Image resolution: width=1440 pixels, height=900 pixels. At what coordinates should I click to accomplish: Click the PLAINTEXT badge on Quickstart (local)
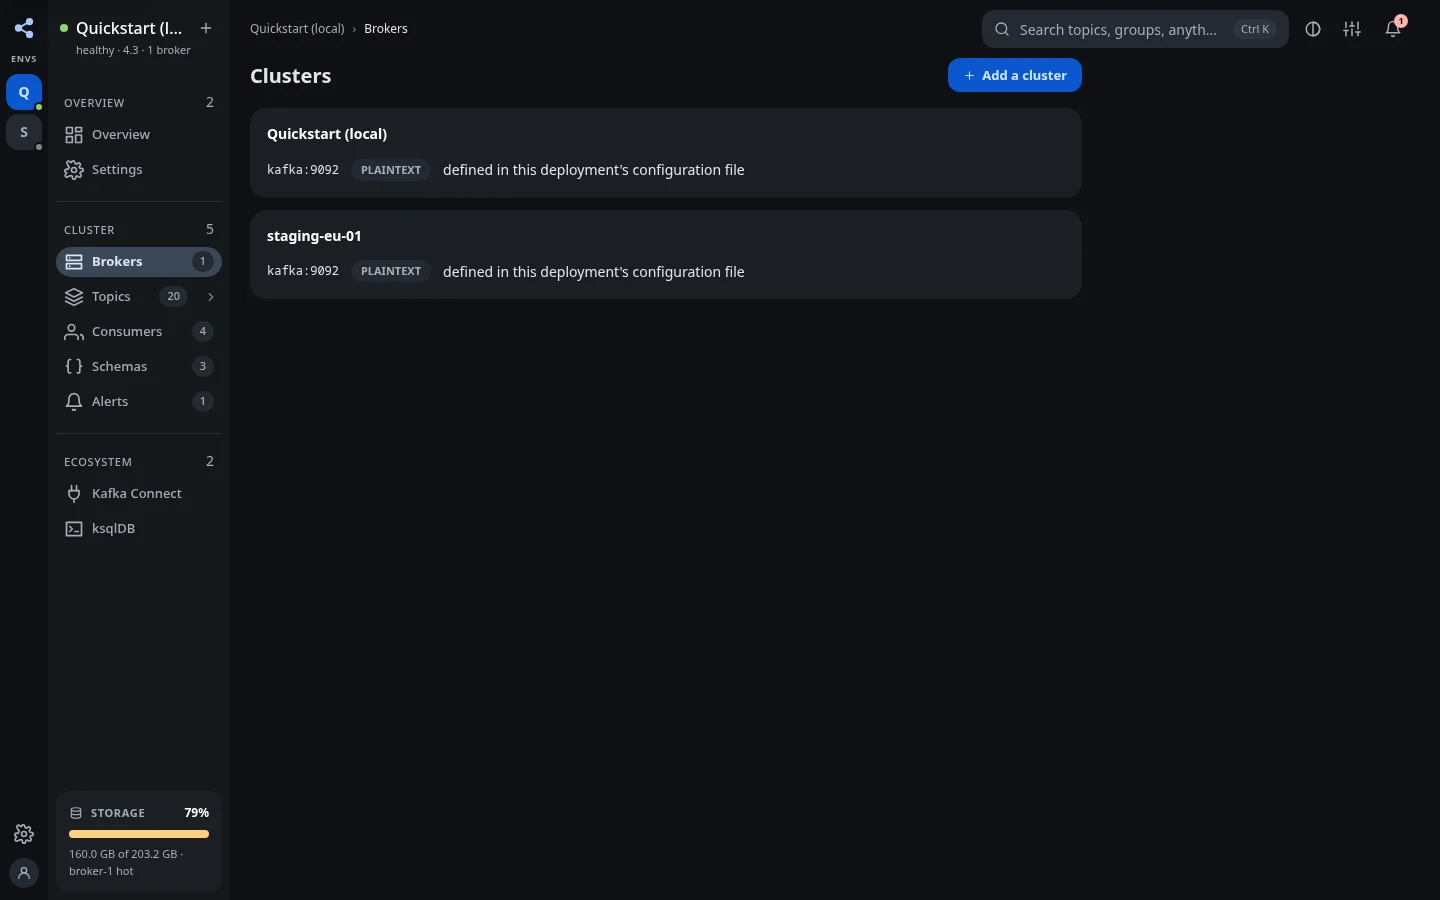391,170
